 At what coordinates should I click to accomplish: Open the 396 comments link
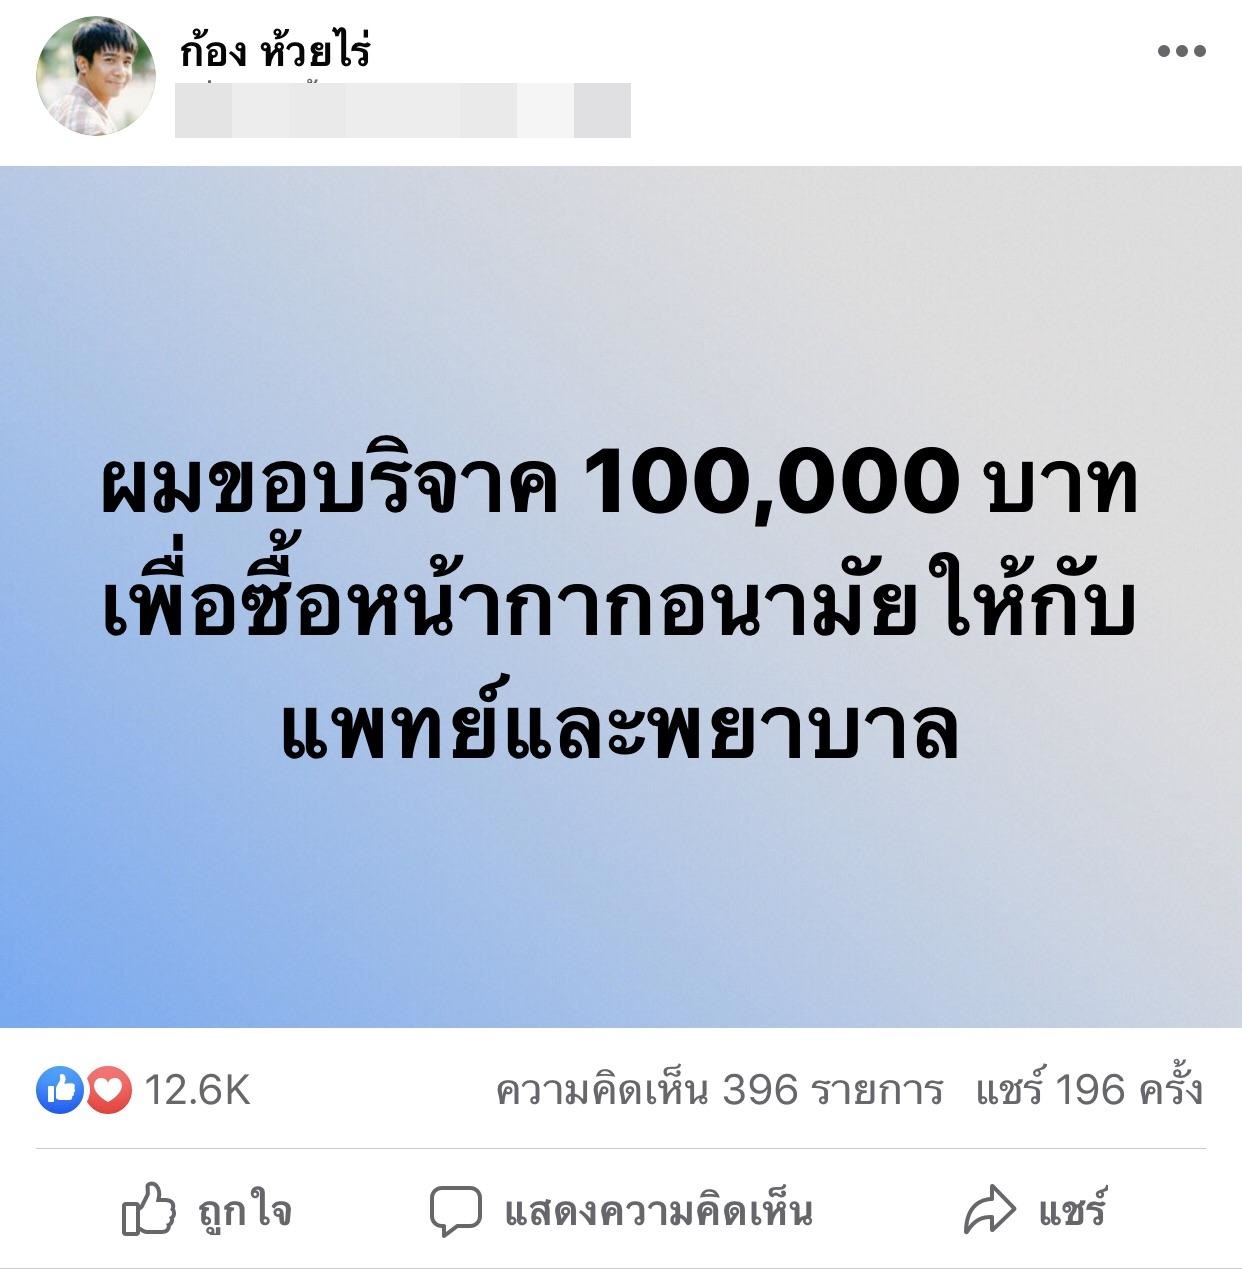pos(719,1089)
